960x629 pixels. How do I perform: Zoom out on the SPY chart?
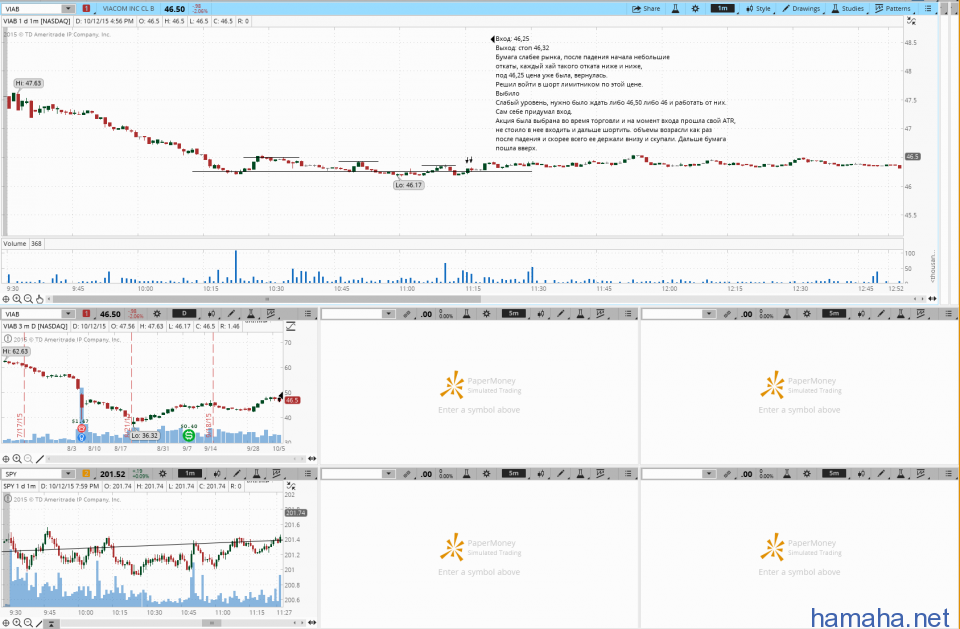tap(28, 623)
